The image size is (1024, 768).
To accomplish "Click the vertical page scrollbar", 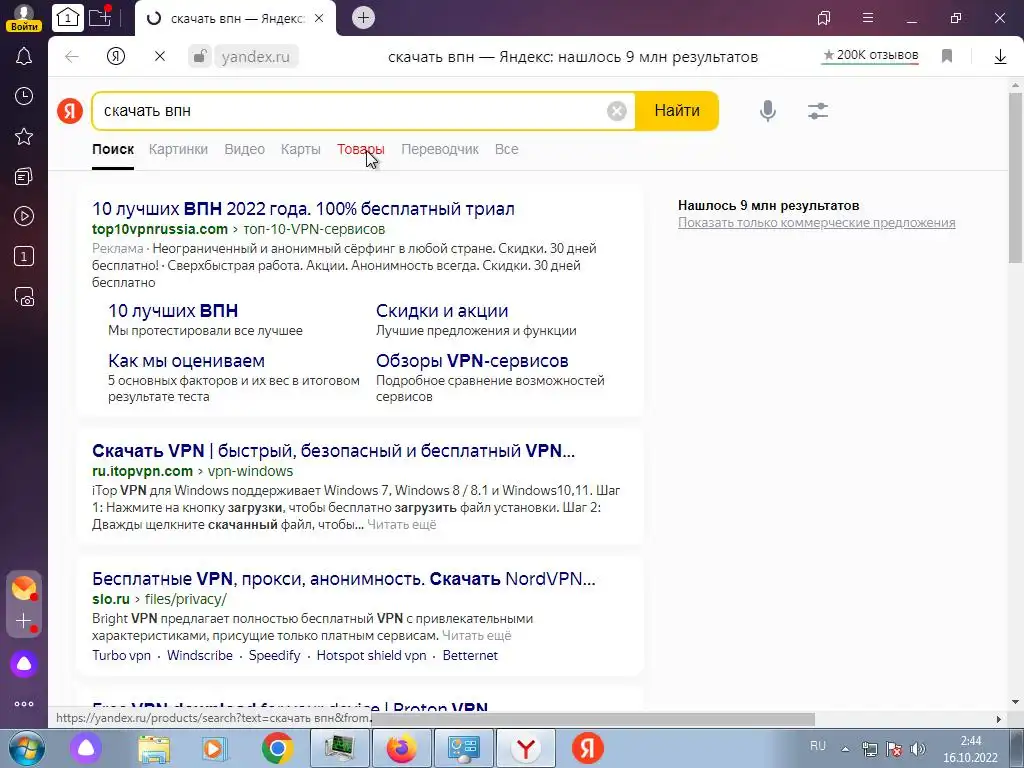I will (x=1016, y=176).
